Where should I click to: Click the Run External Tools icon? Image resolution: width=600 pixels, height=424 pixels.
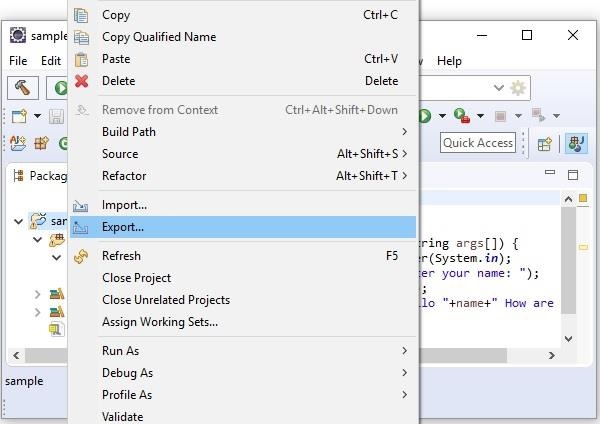coord(460,116)
